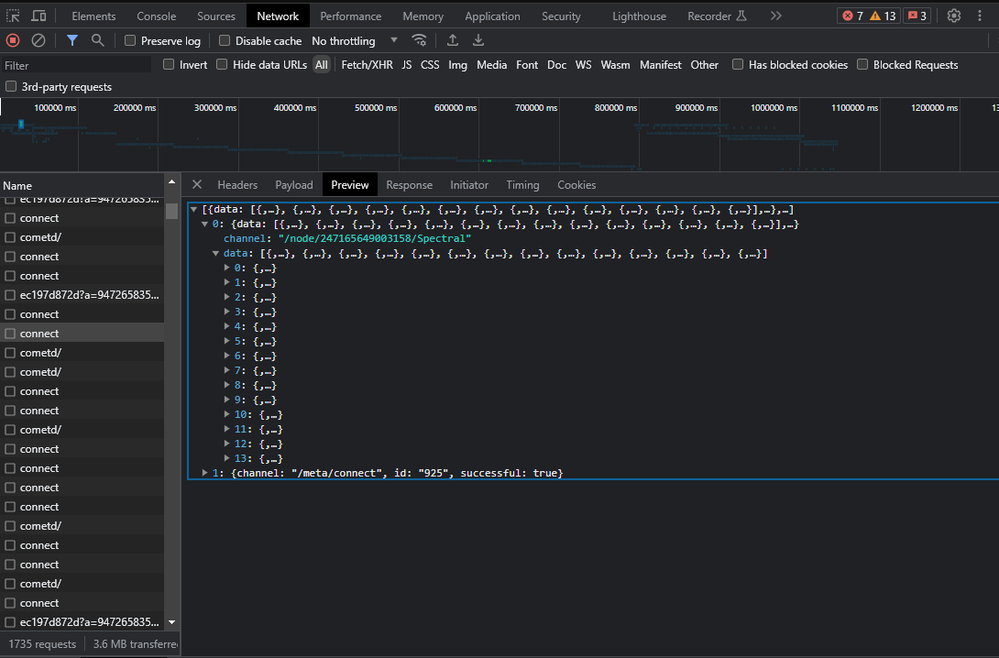The width and height of the screenshot is (999, 658).
Task: Filter requests by Fetch/XHR
Action: click(367, 65)
